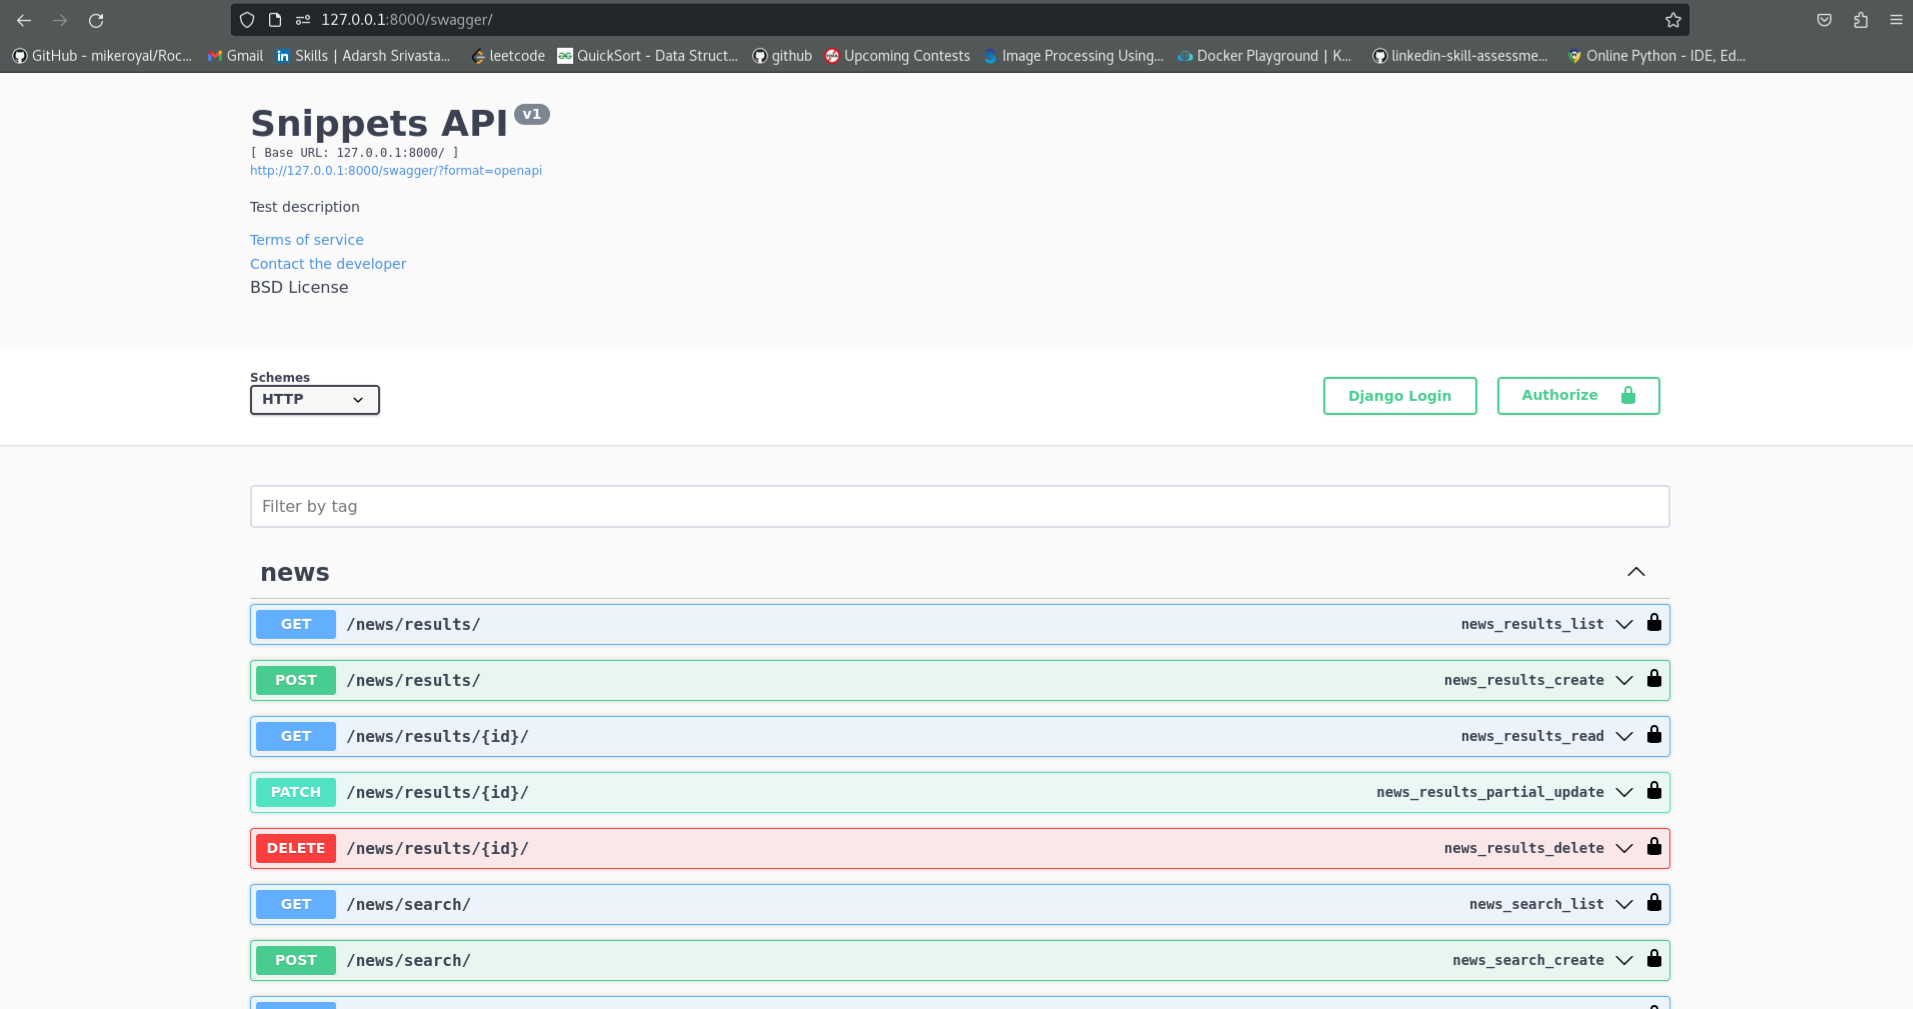Click the Django Login button
The image size is (1913, 1009).
coord(1399,396)
